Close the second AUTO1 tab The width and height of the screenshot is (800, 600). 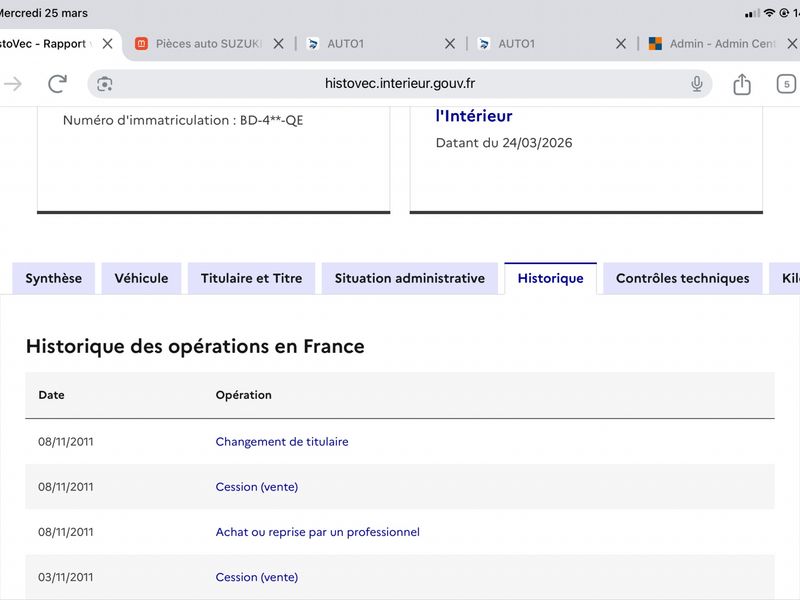click(x=621, y=44)
